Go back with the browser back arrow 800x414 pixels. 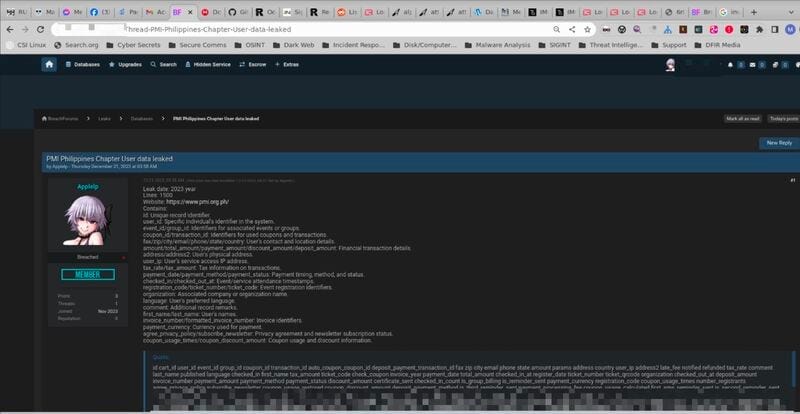click(10, 30)
